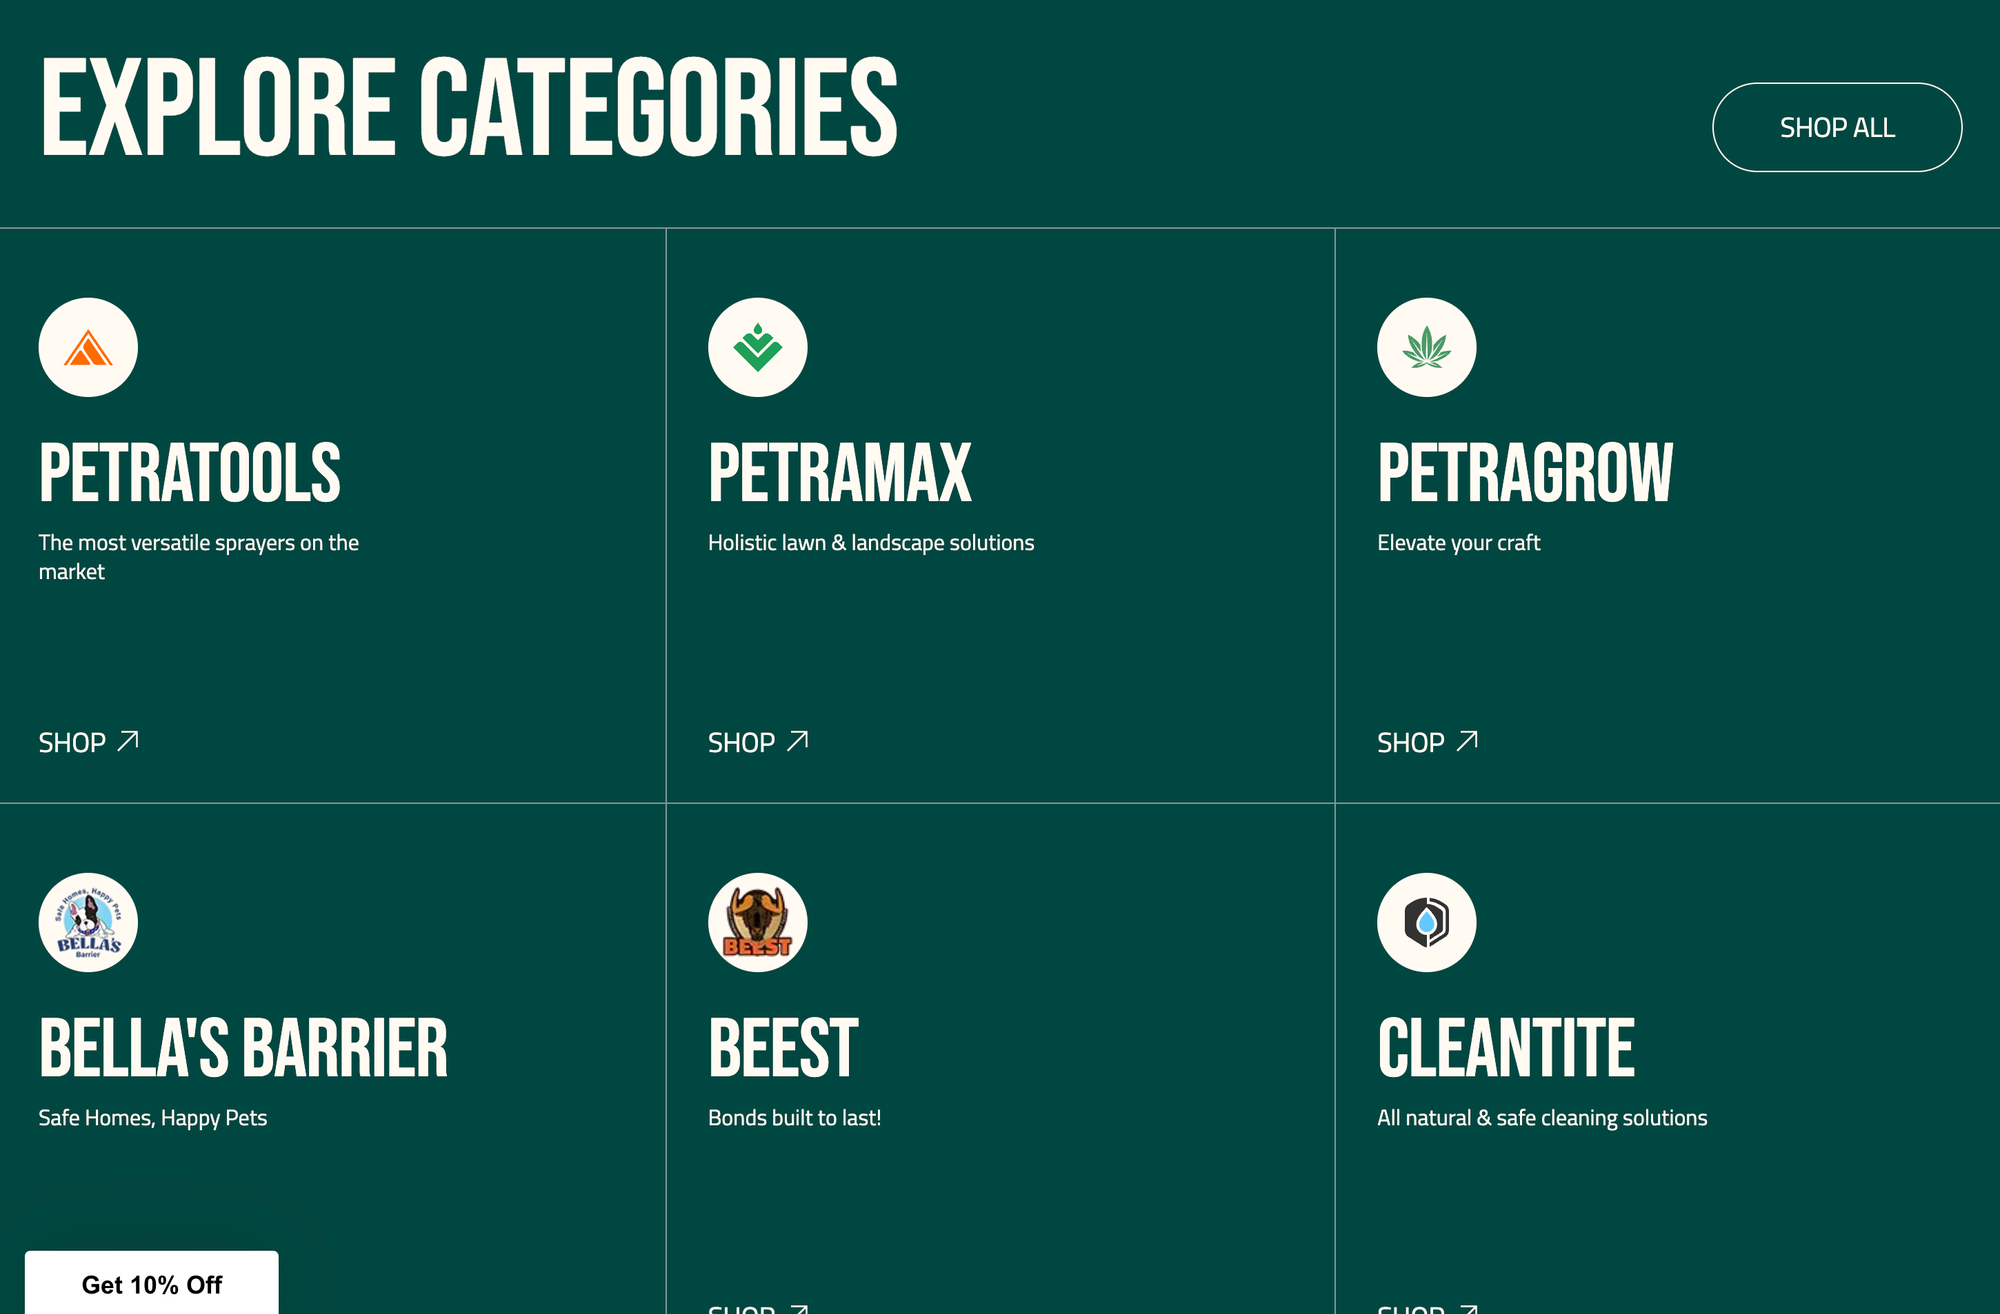Select the PETRAGROW category heading
Screen dimensions: 2000x1314
[x=1525, y=473]
